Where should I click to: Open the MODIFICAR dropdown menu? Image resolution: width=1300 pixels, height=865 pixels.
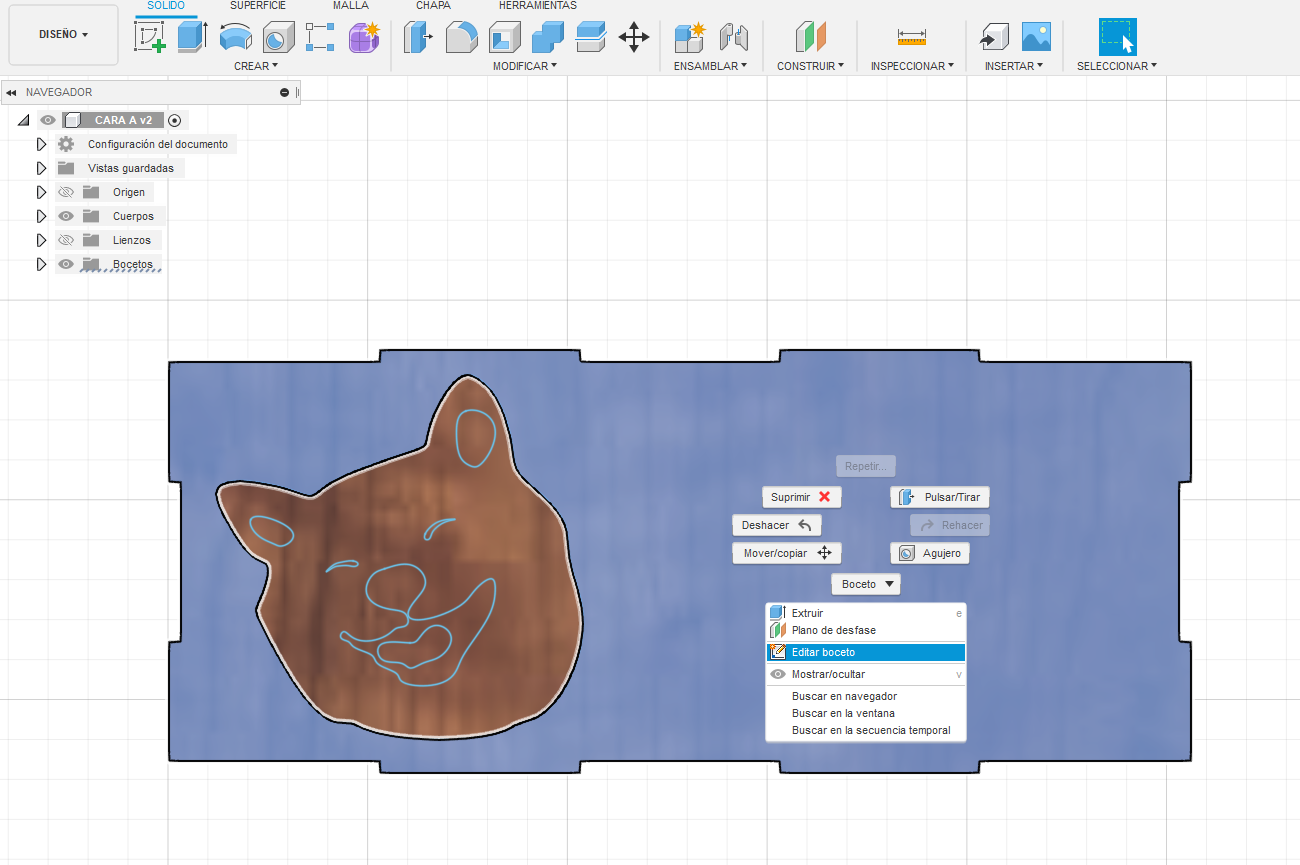[x=525, y=66]
